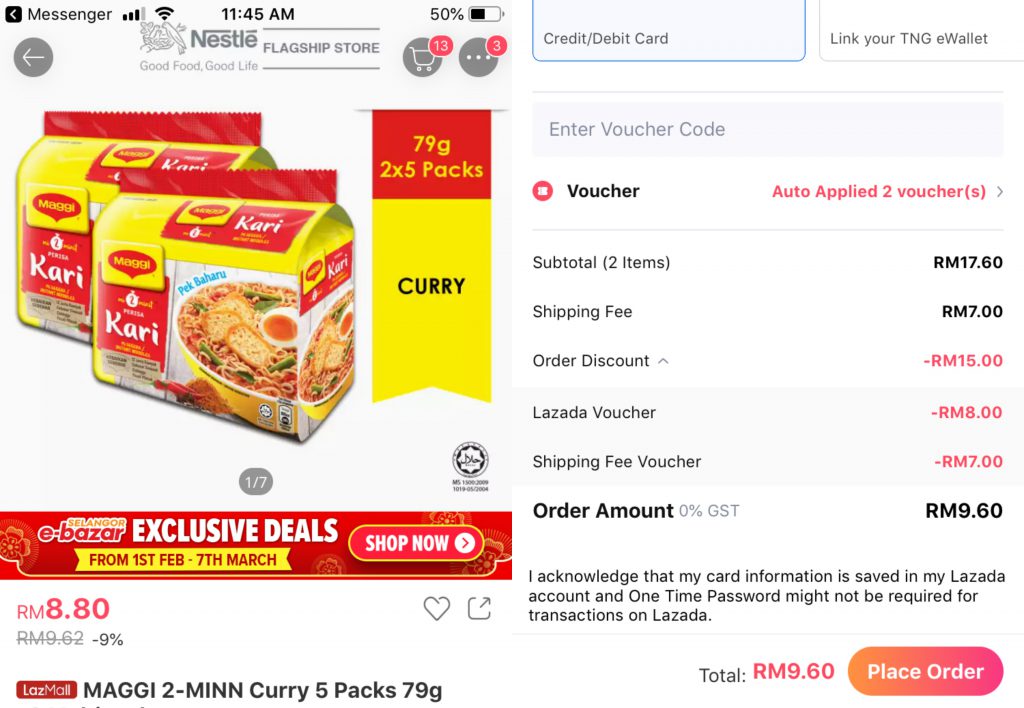Tap the LazMall badge
This screenshot has height=708, width=1024.
pyautogui.click(x=47, y=690)
